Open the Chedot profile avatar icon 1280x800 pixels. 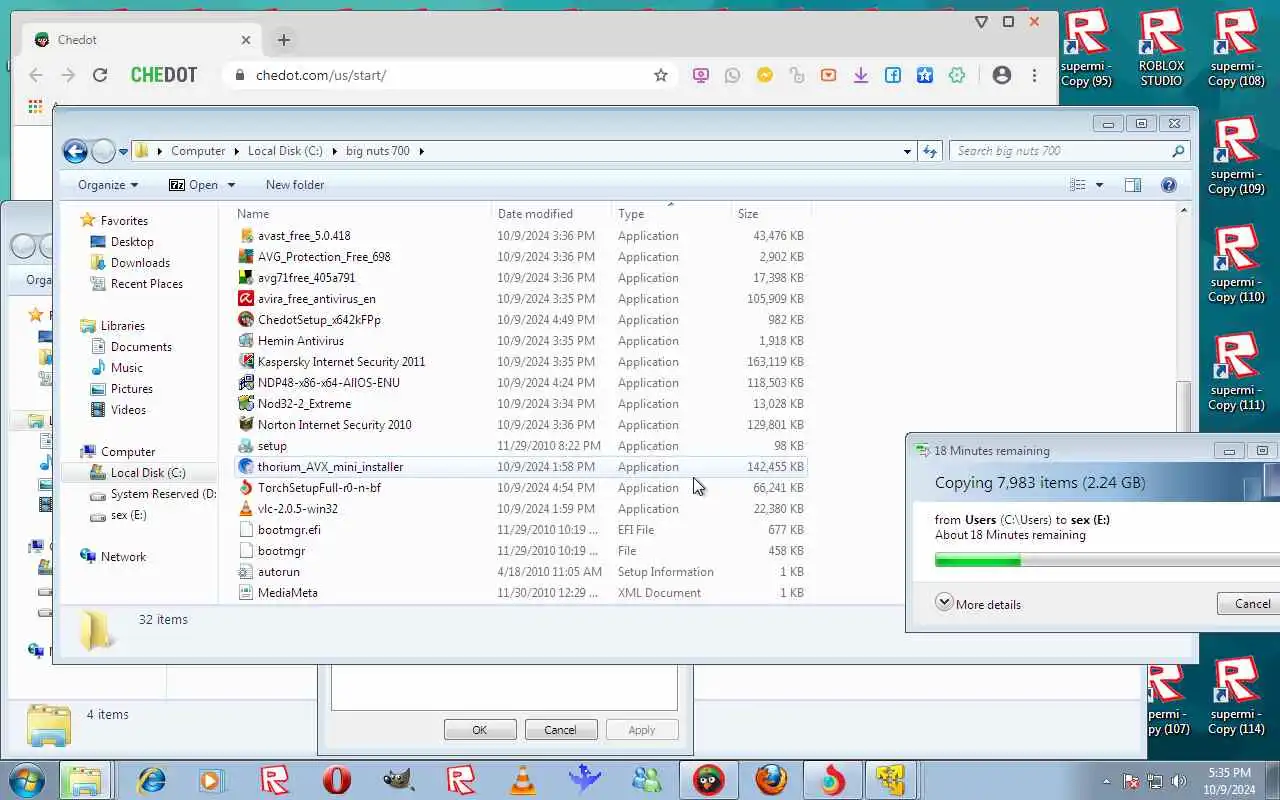click(x=1001, y=75)
